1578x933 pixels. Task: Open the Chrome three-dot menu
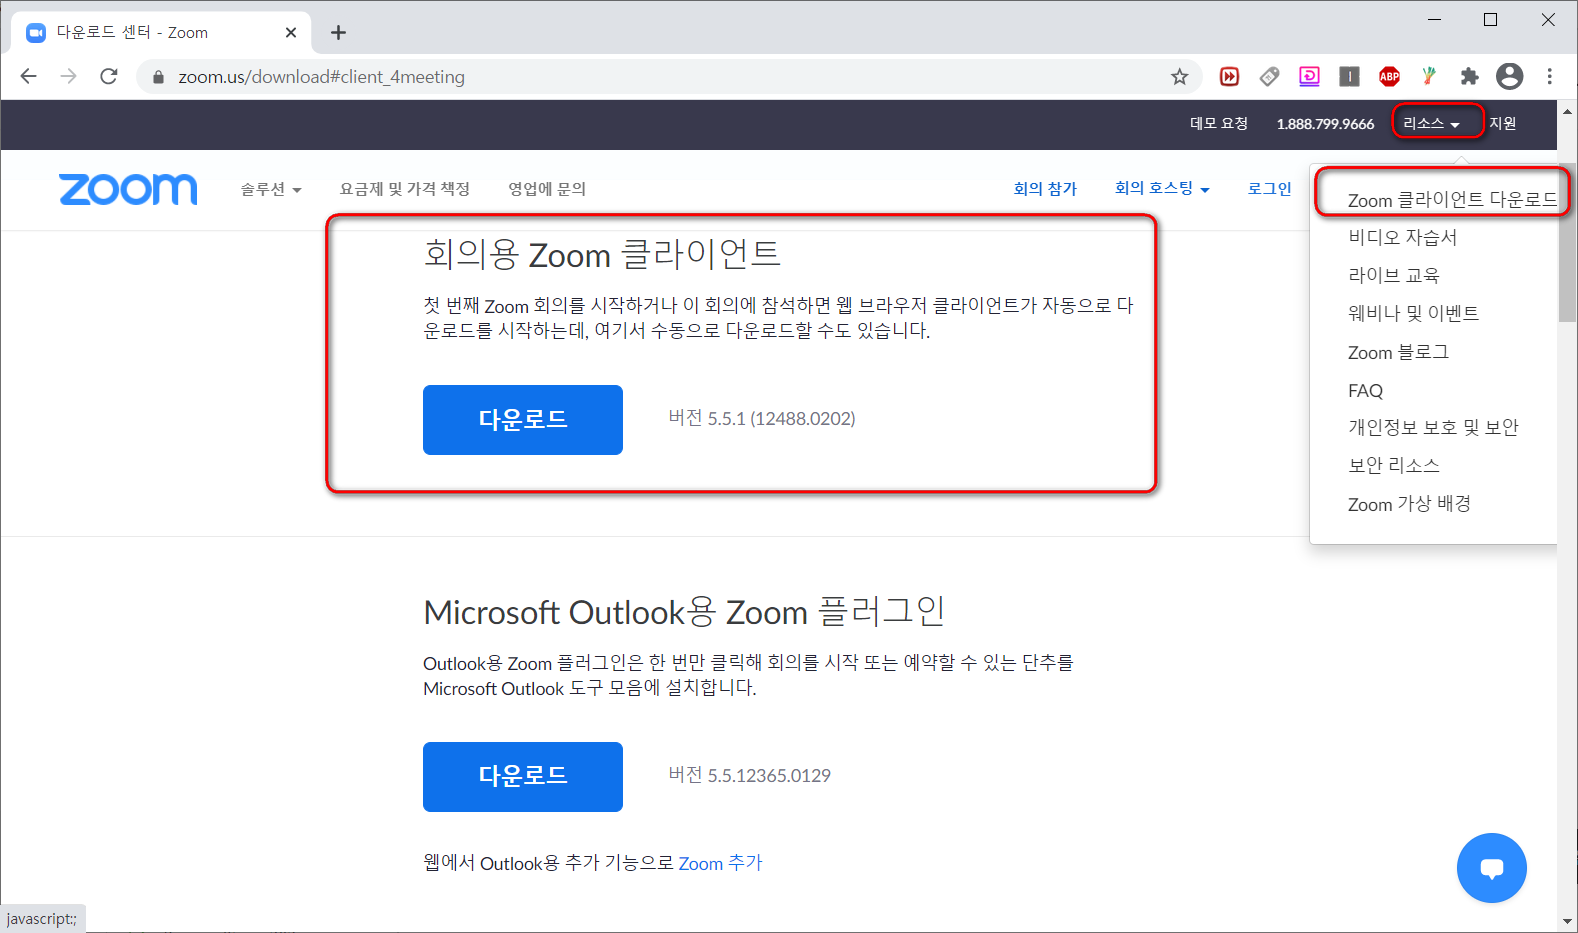click(1550, 76)
